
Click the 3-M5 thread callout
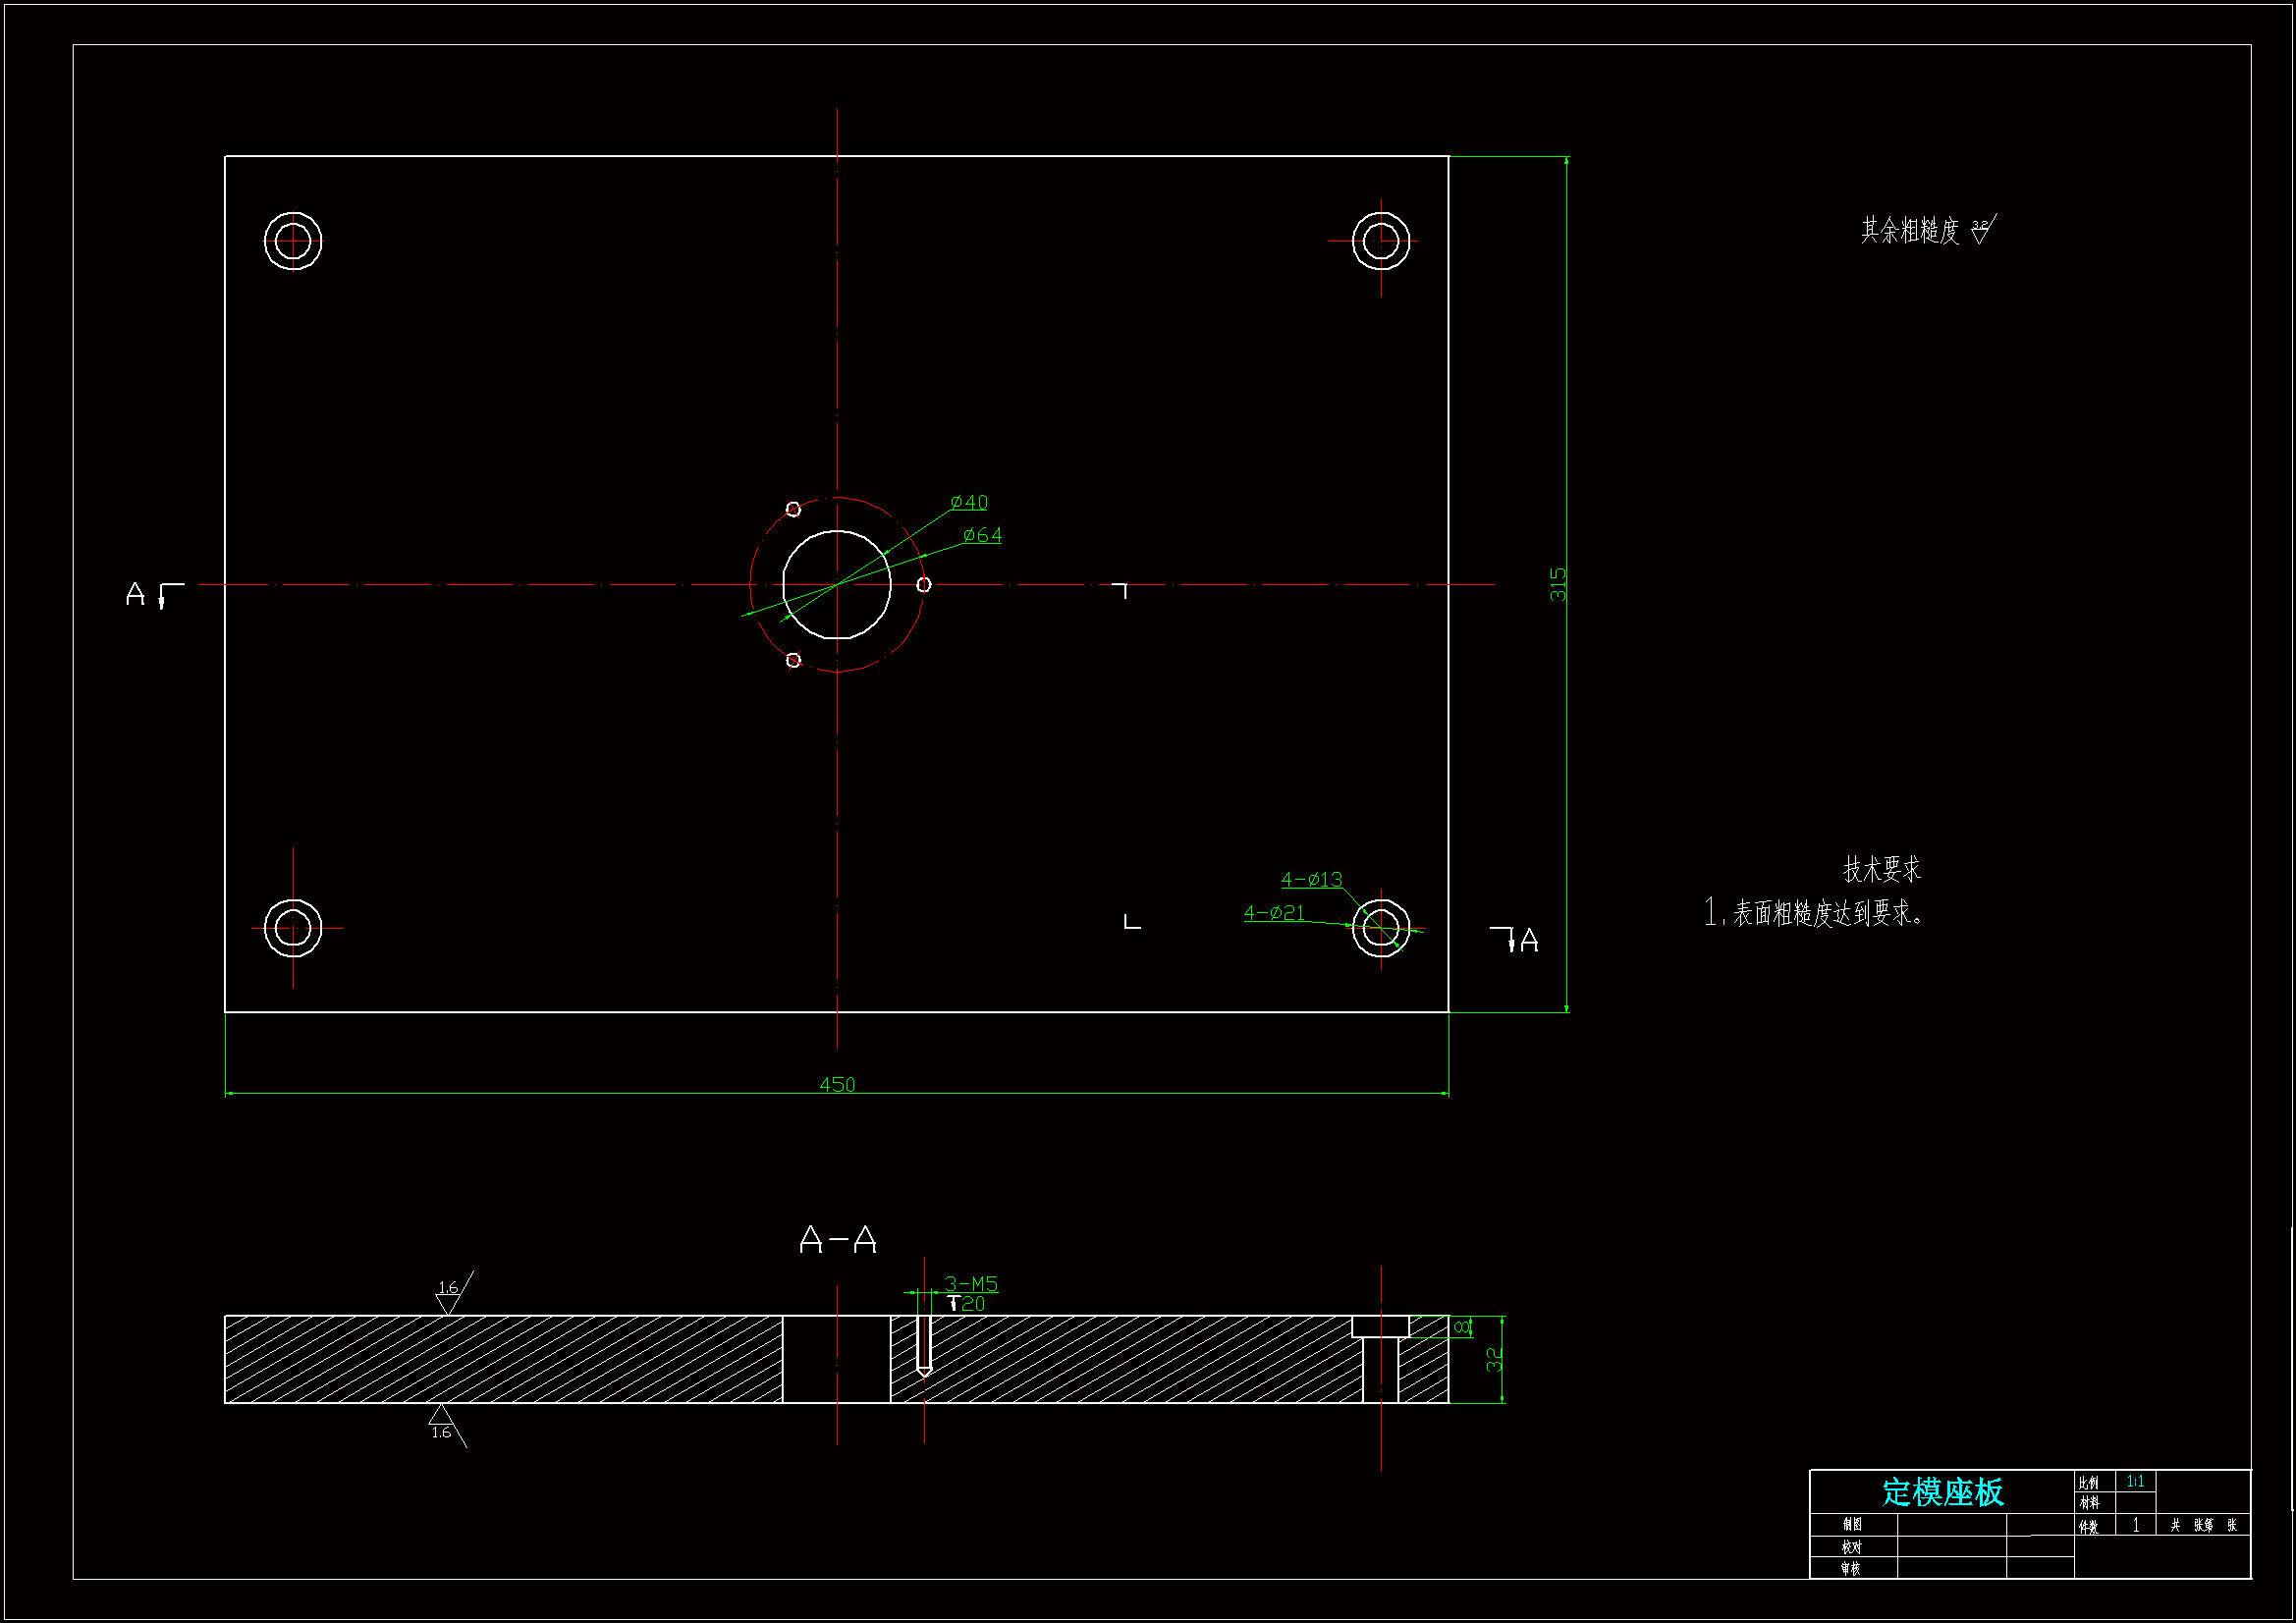click(971, 1283)
